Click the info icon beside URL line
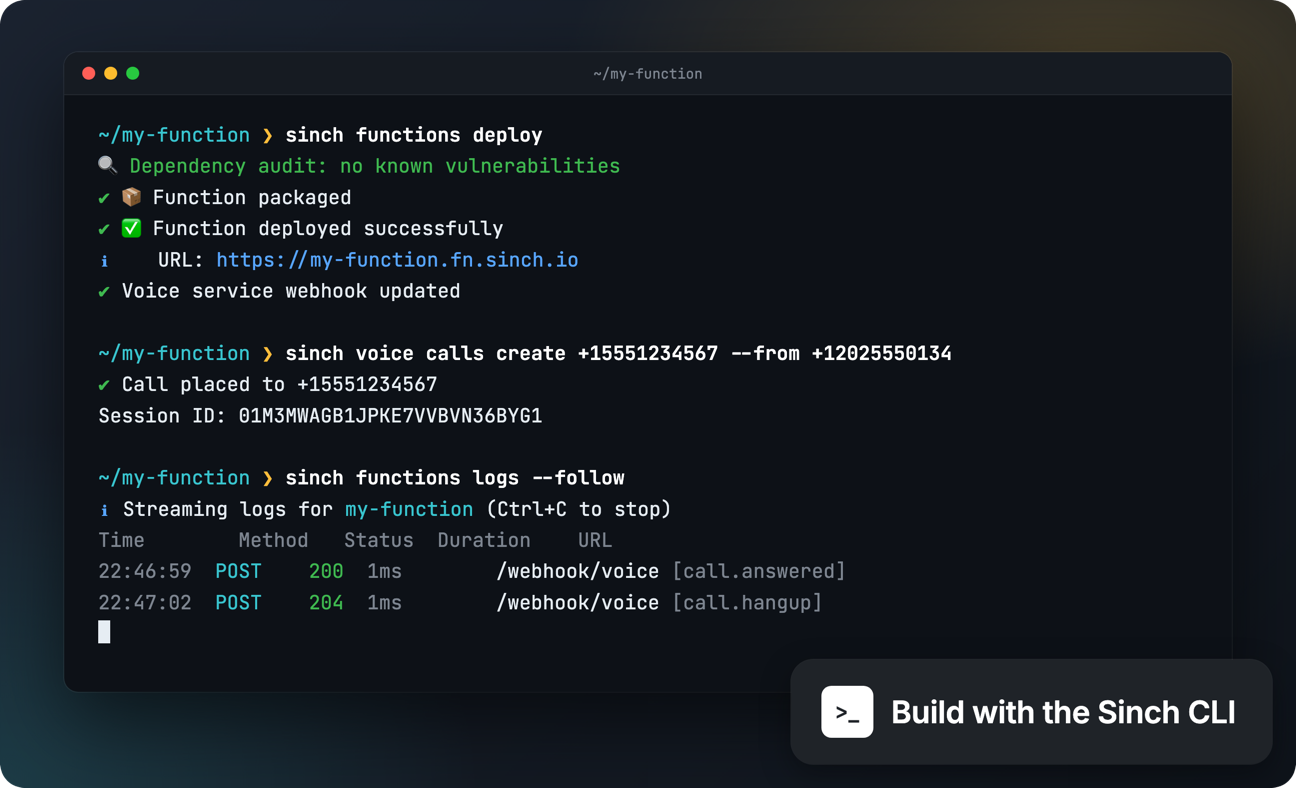The height and width of the screenshot is (788, 1296). coord(104,261)
